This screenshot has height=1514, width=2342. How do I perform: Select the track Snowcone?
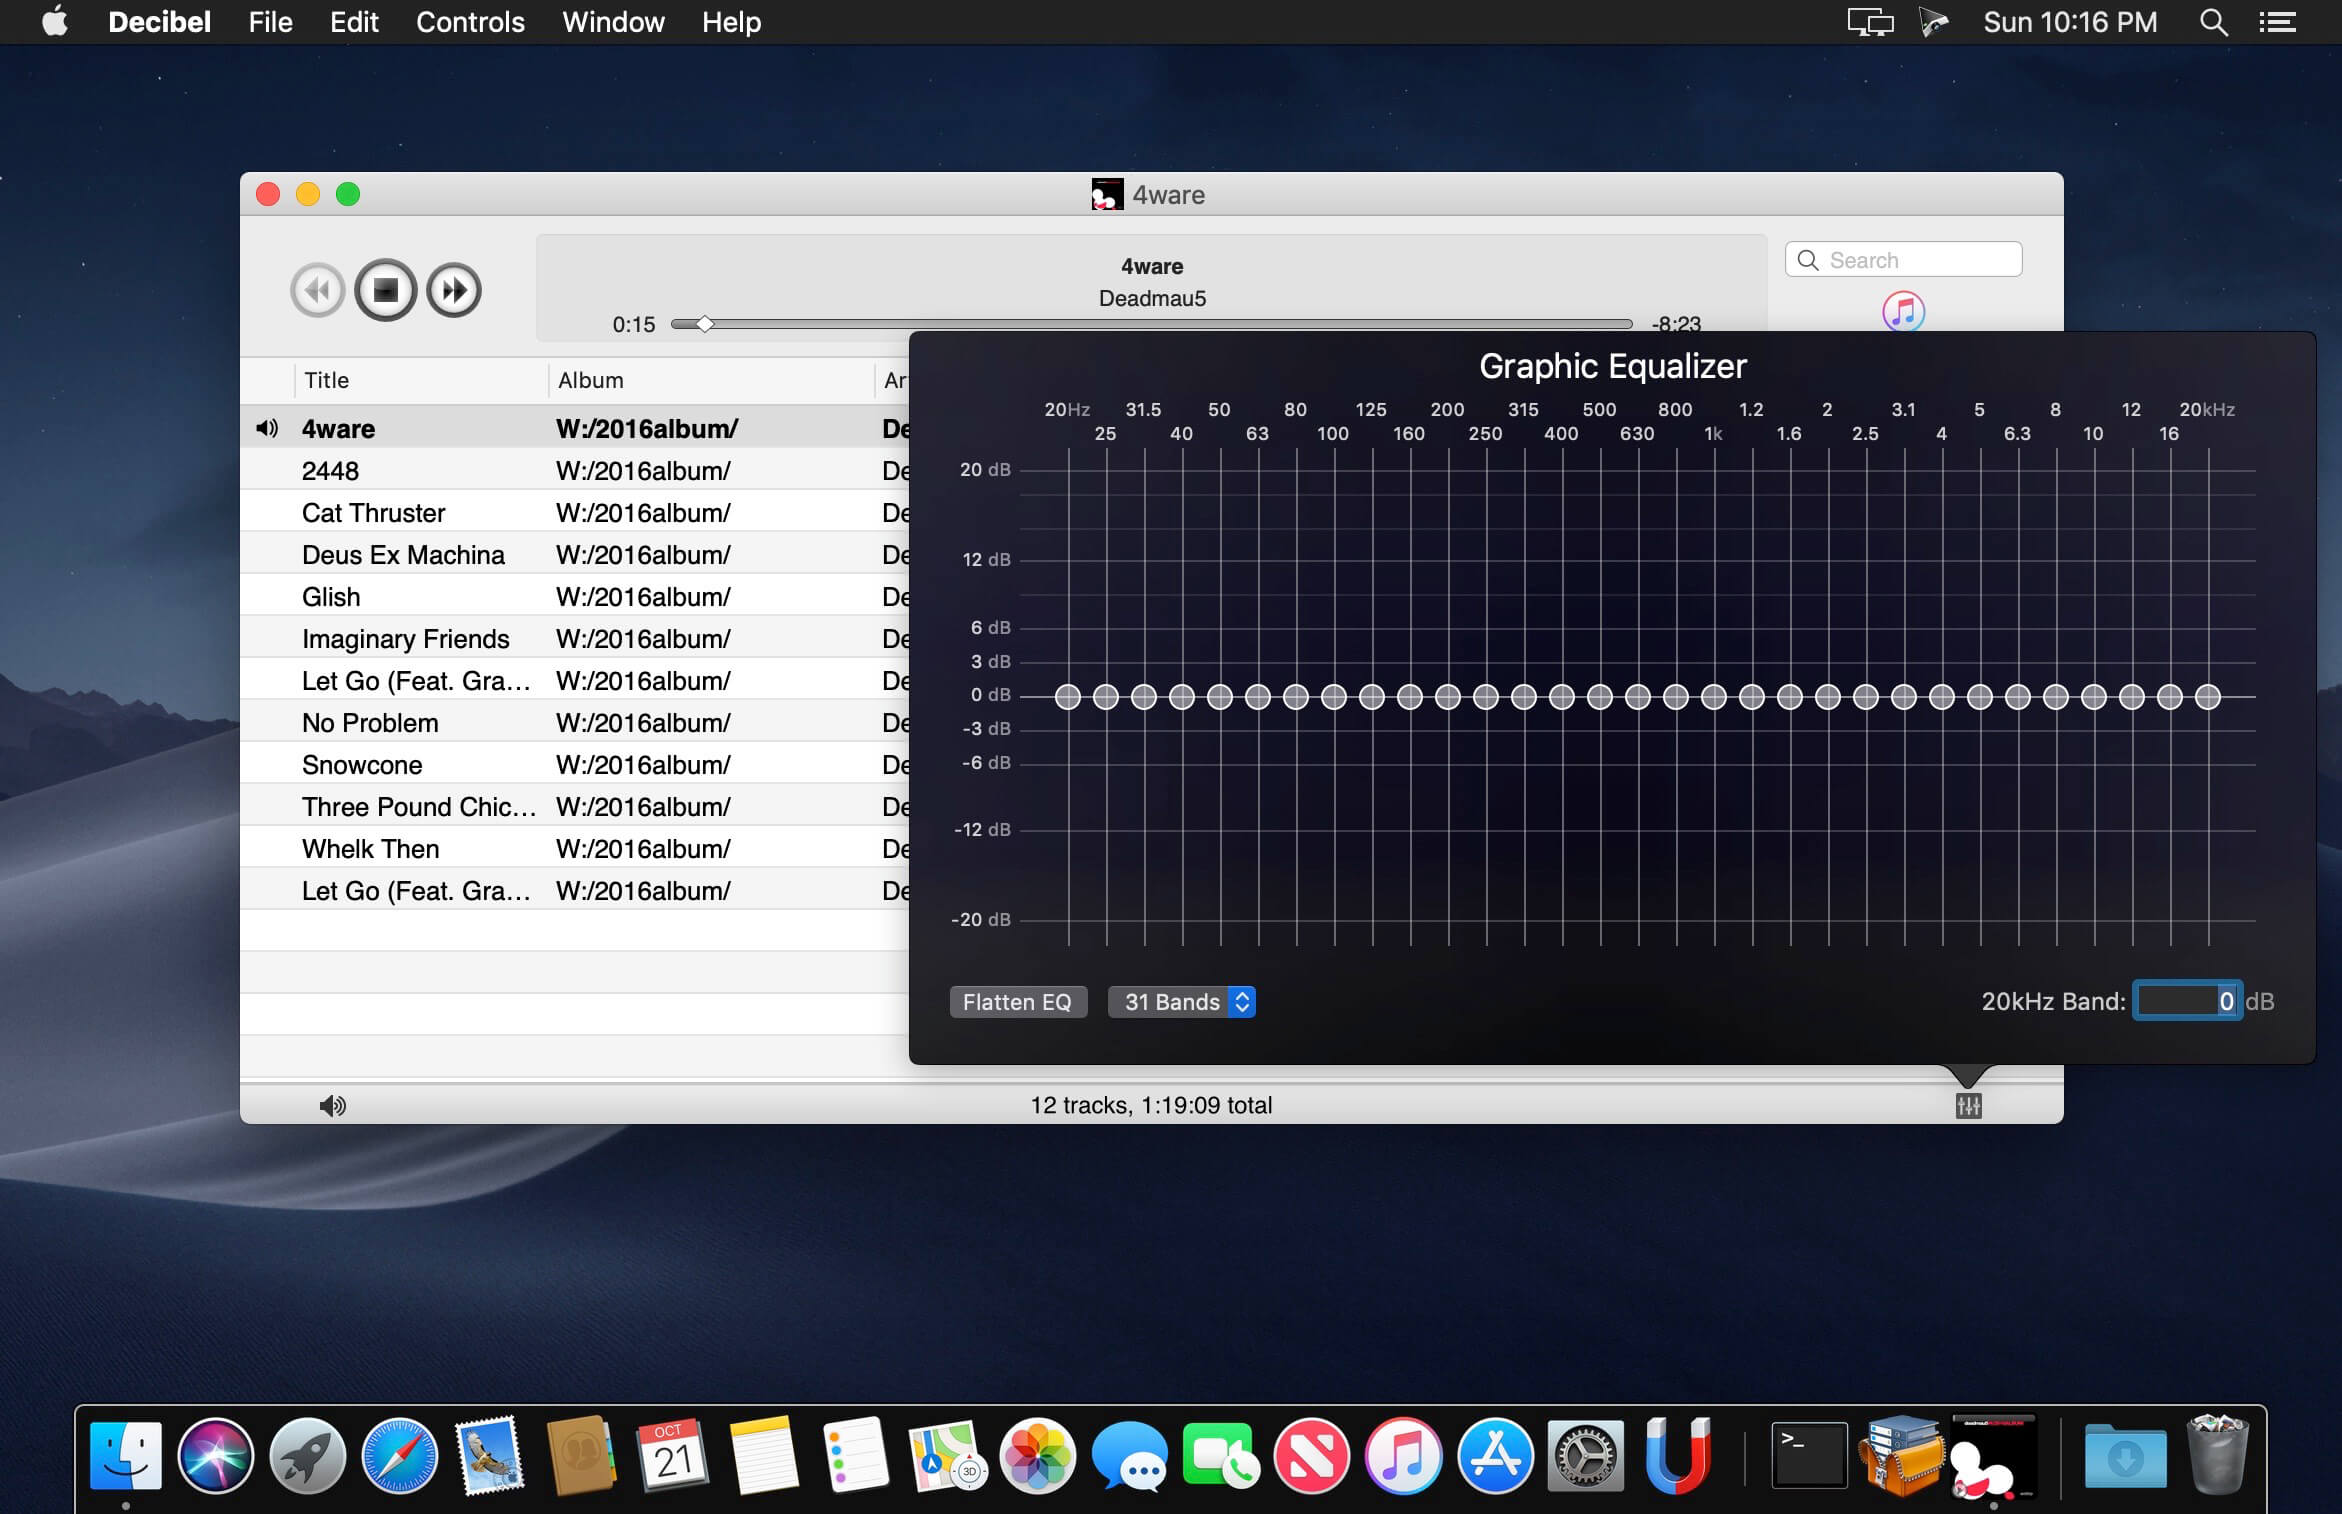coord(574,764)
